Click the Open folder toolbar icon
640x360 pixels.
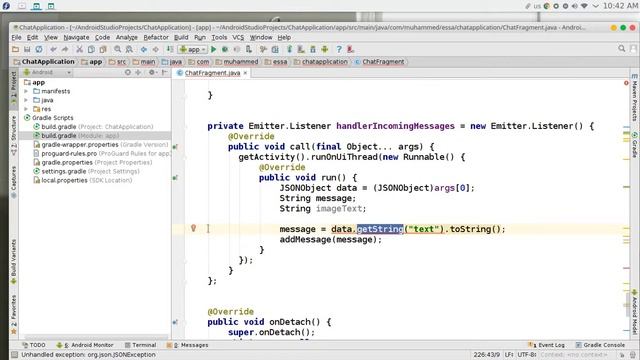click(16, 49)
